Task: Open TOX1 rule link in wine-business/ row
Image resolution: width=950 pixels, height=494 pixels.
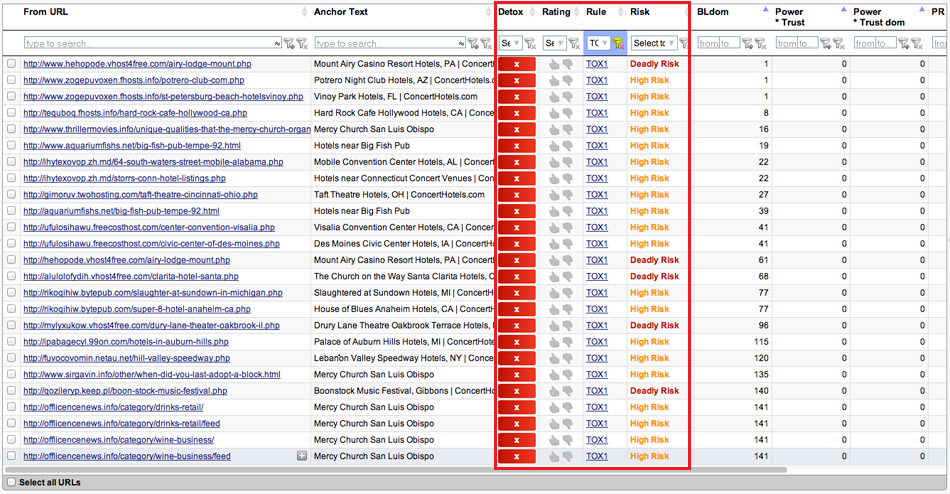Action: click(597, 440)
